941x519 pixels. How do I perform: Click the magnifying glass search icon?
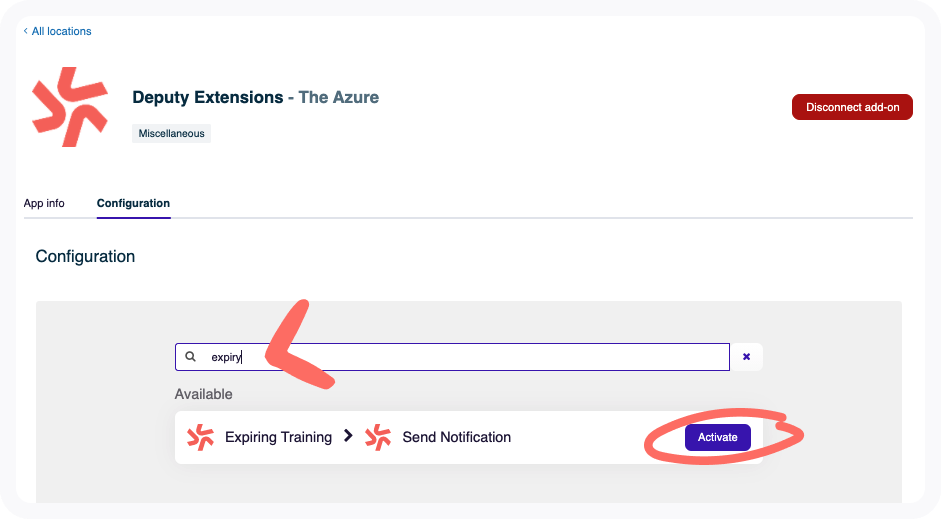pyautogui.click(x=190, y=356)
